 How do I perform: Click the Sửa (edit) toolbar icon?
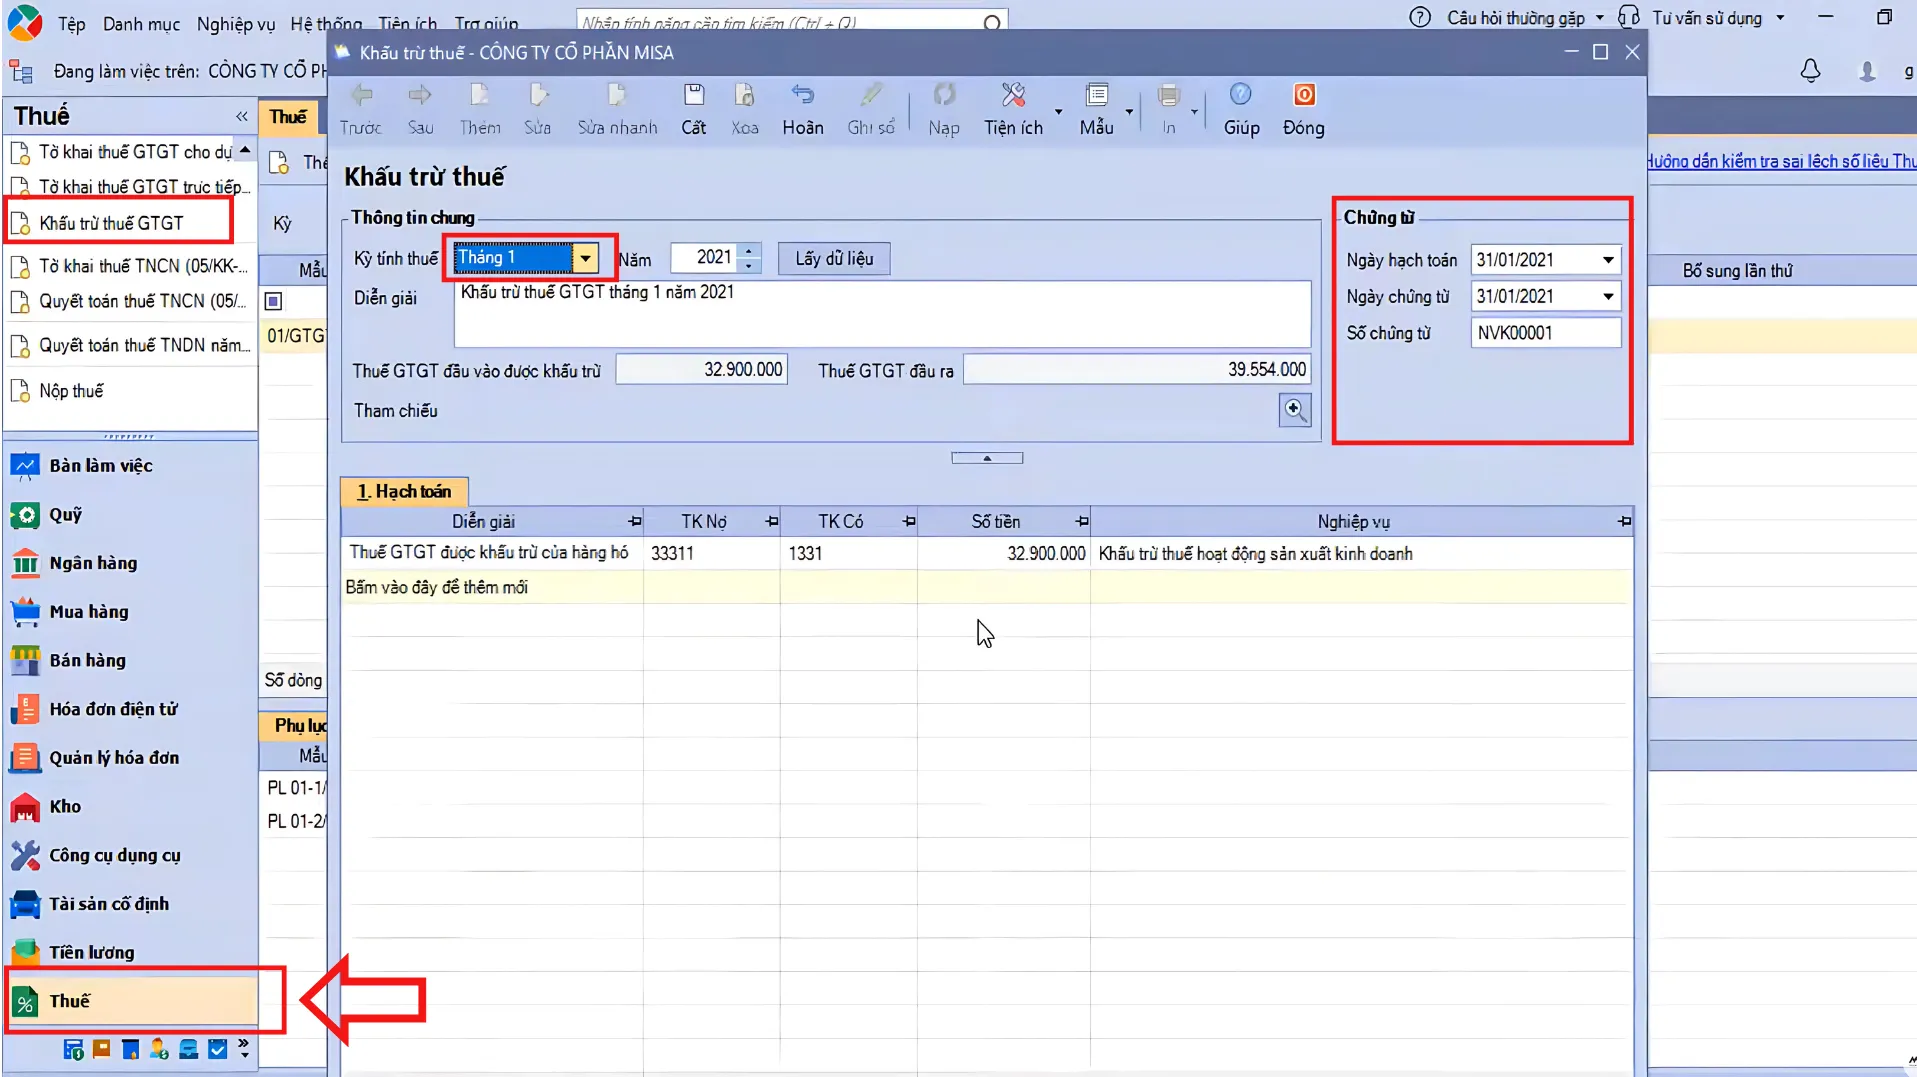pyautogui.click(x=538, y=95)
